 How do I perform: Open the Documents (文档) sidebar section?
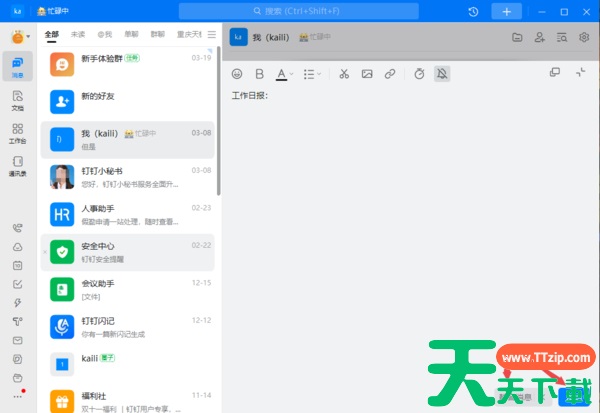[x=18, y=100]
